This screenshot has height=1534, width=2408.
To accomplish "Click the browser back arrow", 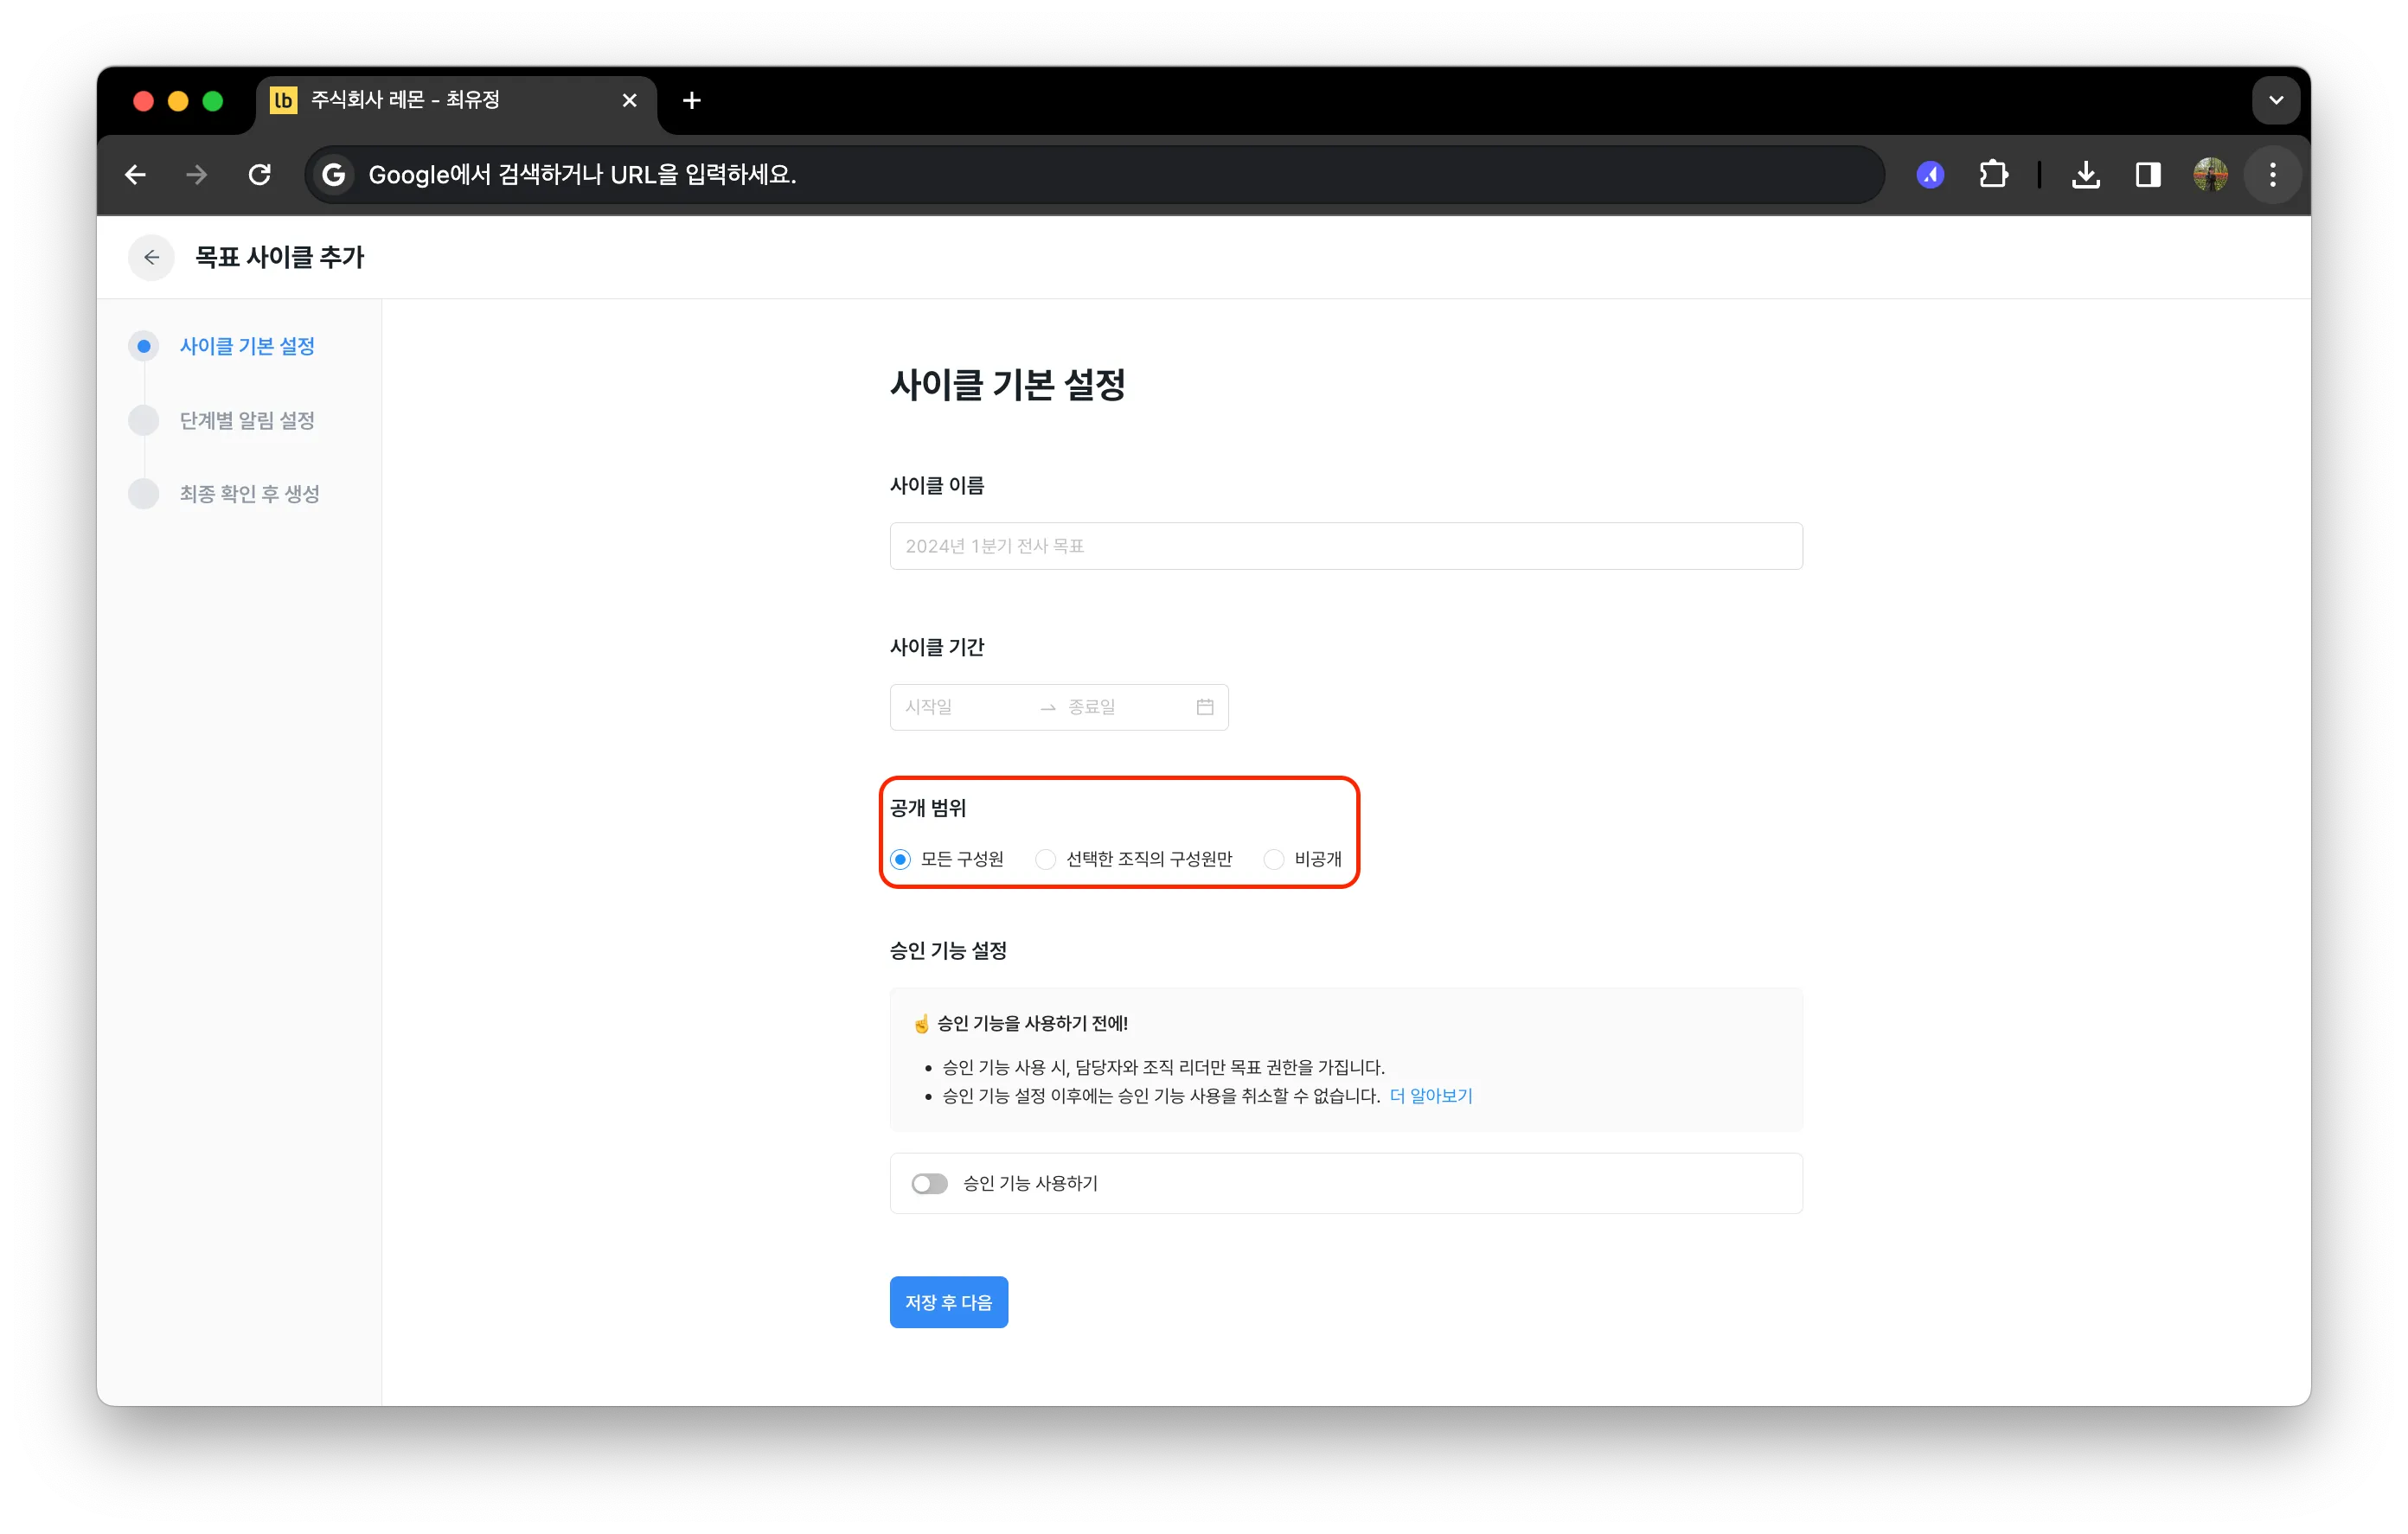I will tap(136, 175).
